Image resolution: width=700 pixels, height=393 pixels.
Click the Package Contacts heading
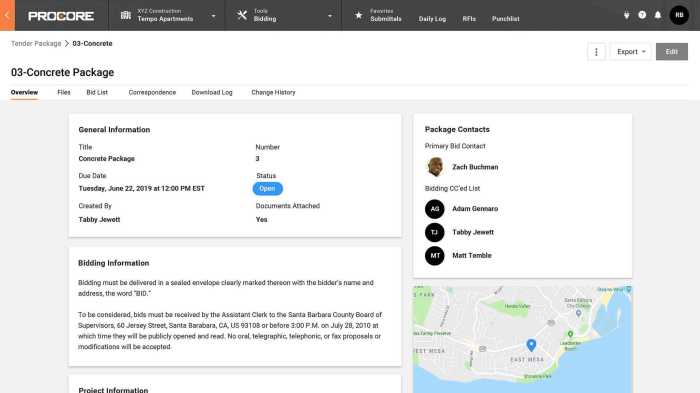coord(457,129)
